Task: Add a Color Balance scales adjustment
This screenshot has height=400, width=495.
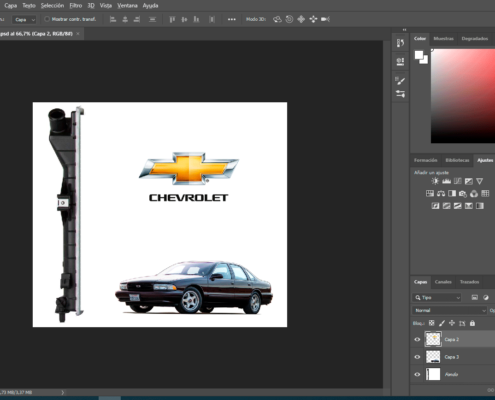Action: (441, 193)
